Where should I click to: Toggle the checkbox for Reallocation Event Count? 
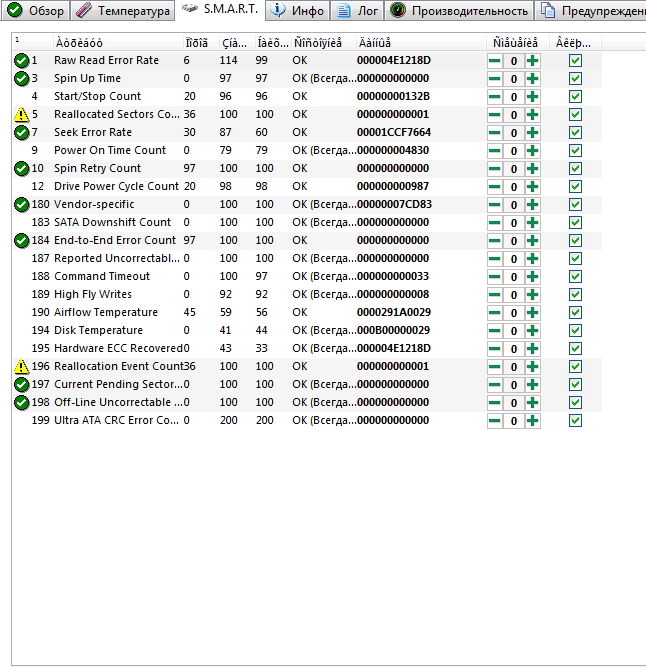click(x=575, y=366)
